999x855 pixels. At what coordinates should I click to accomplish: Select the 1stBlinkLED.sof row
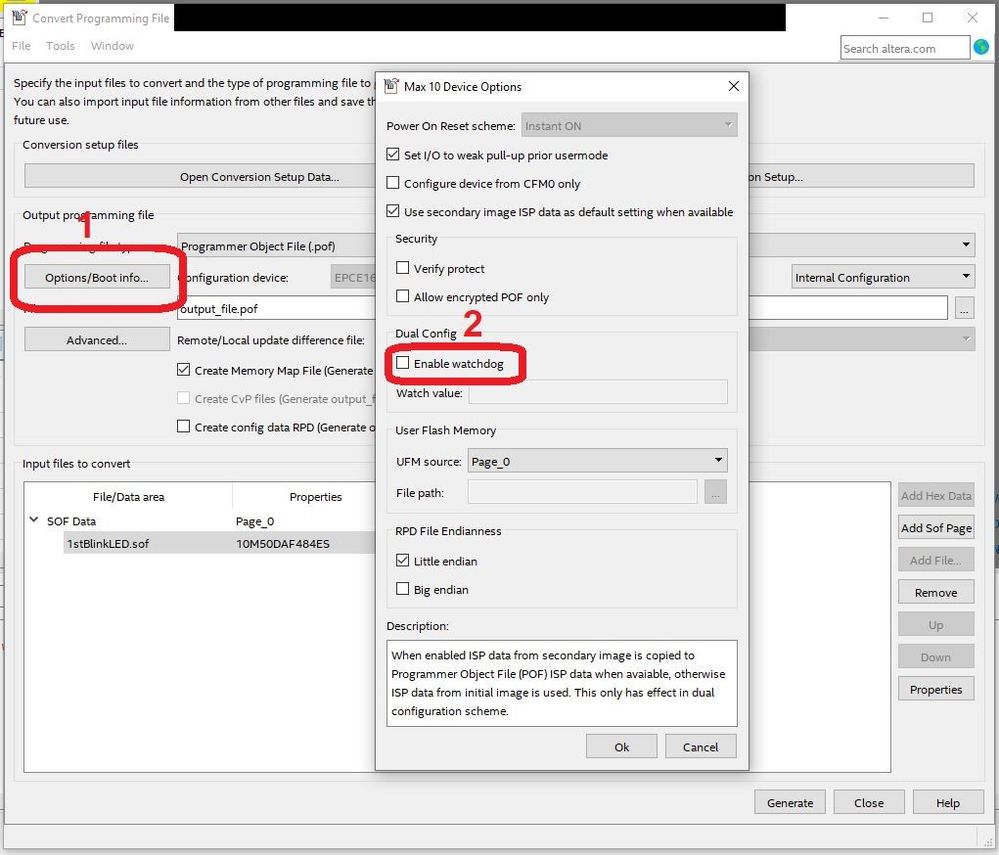tap(220, 543)
